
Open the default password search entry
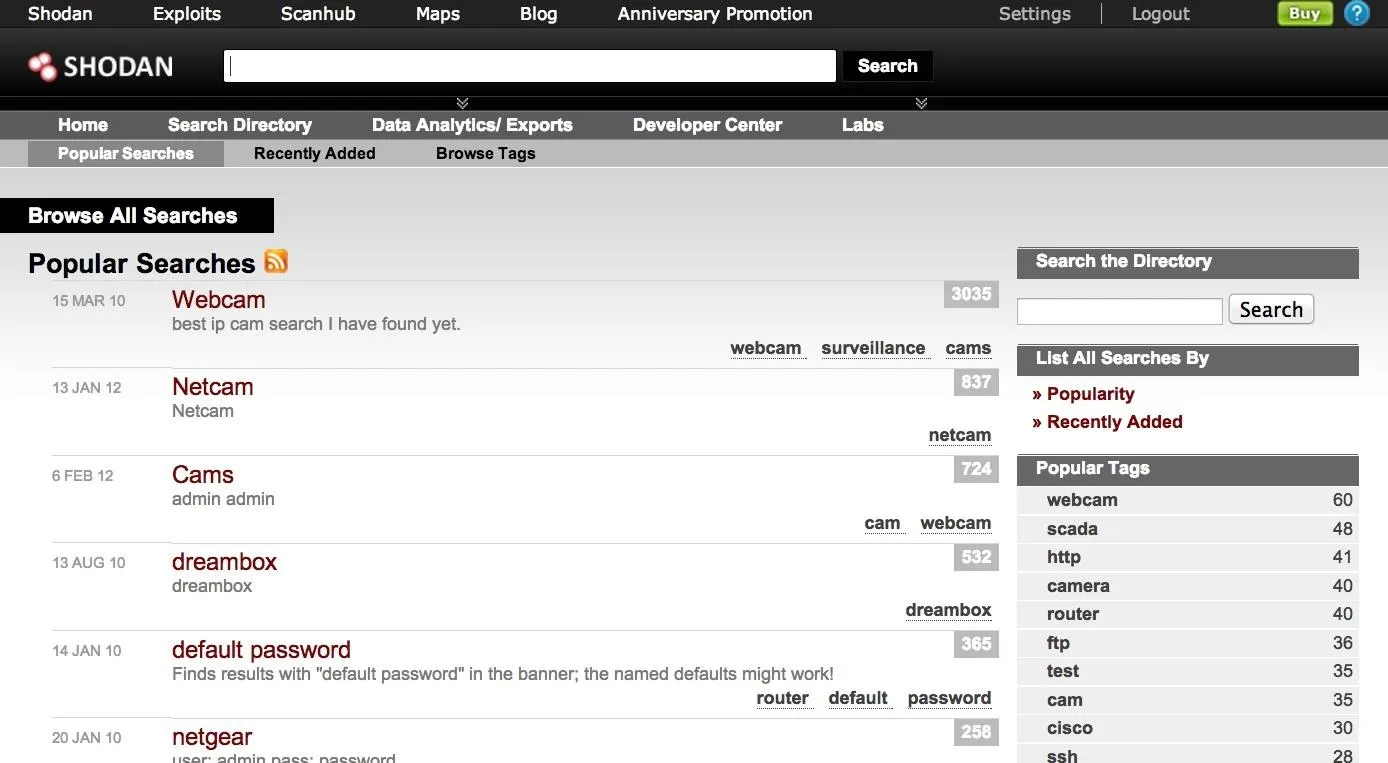(x=261, y=650)
